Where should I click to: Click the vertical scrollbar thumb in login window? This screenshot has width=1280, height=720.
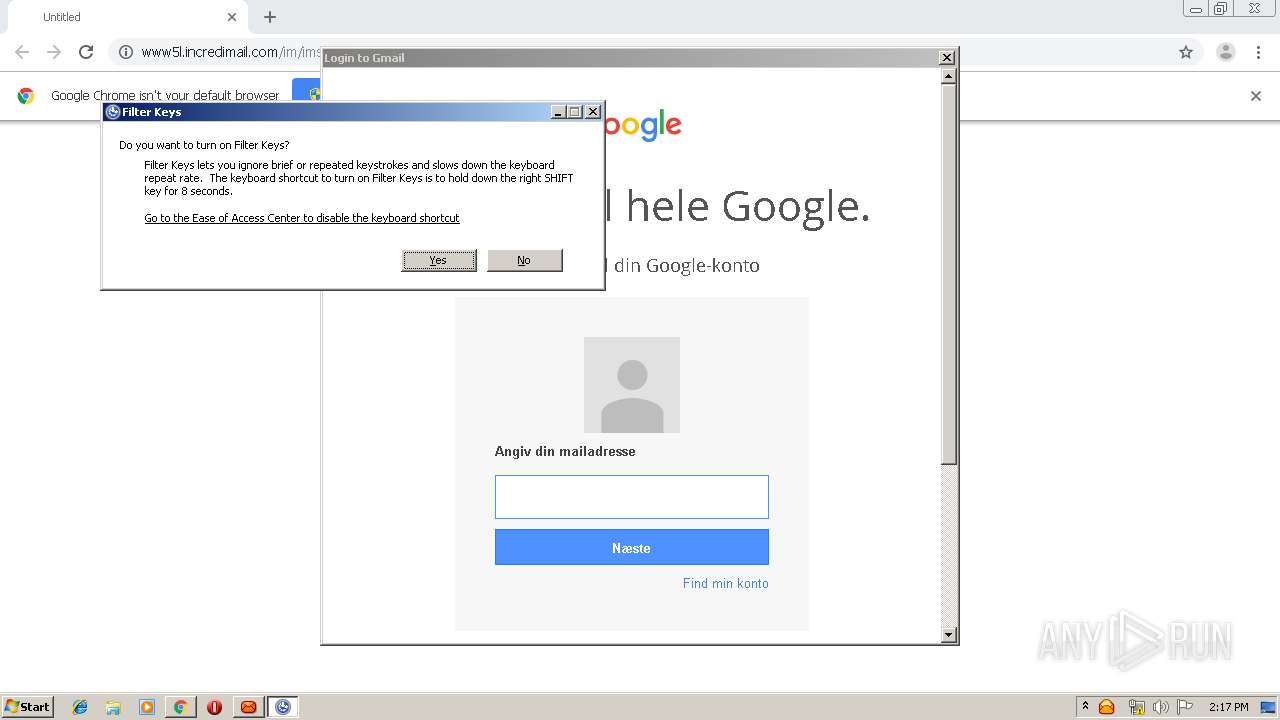[x=949, y=274]
